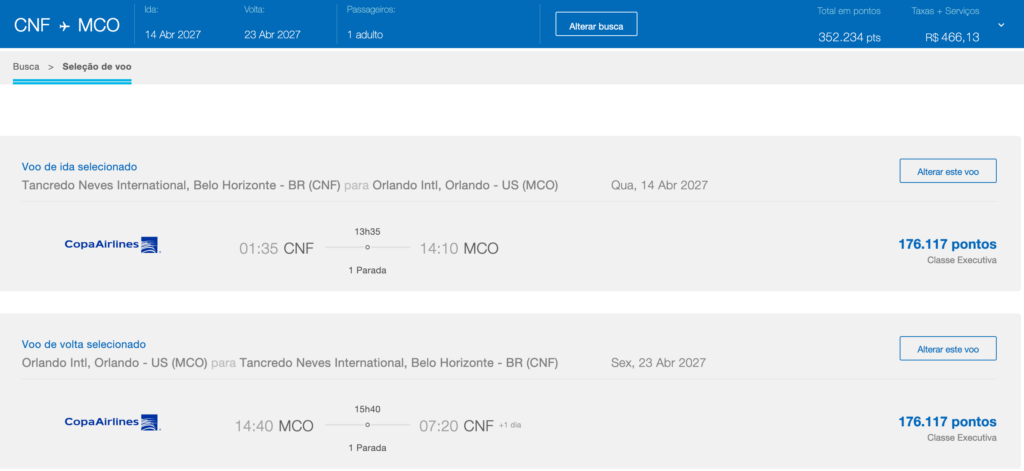Change the selected outbound flight (Voo de ida)
This screenshot has width=1024, height=471.
[x=948, y=172]
